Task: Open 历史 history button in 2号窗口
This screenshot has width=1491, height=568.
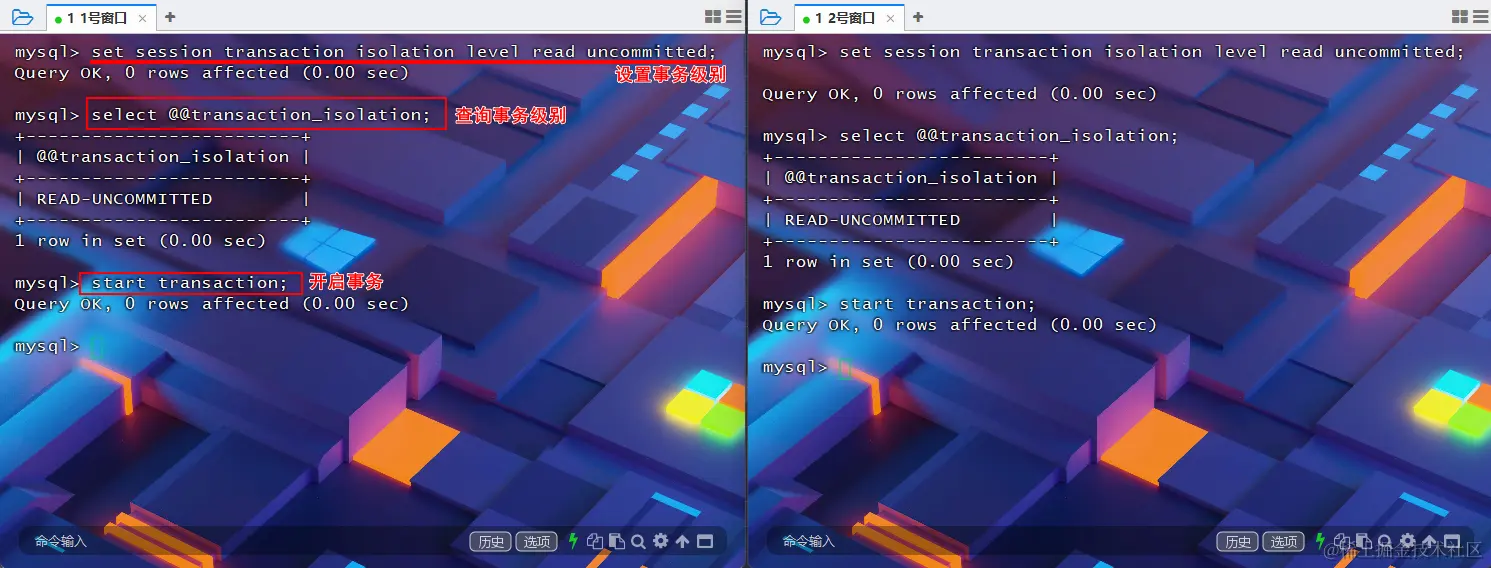Action: (x=1238, y=541)
